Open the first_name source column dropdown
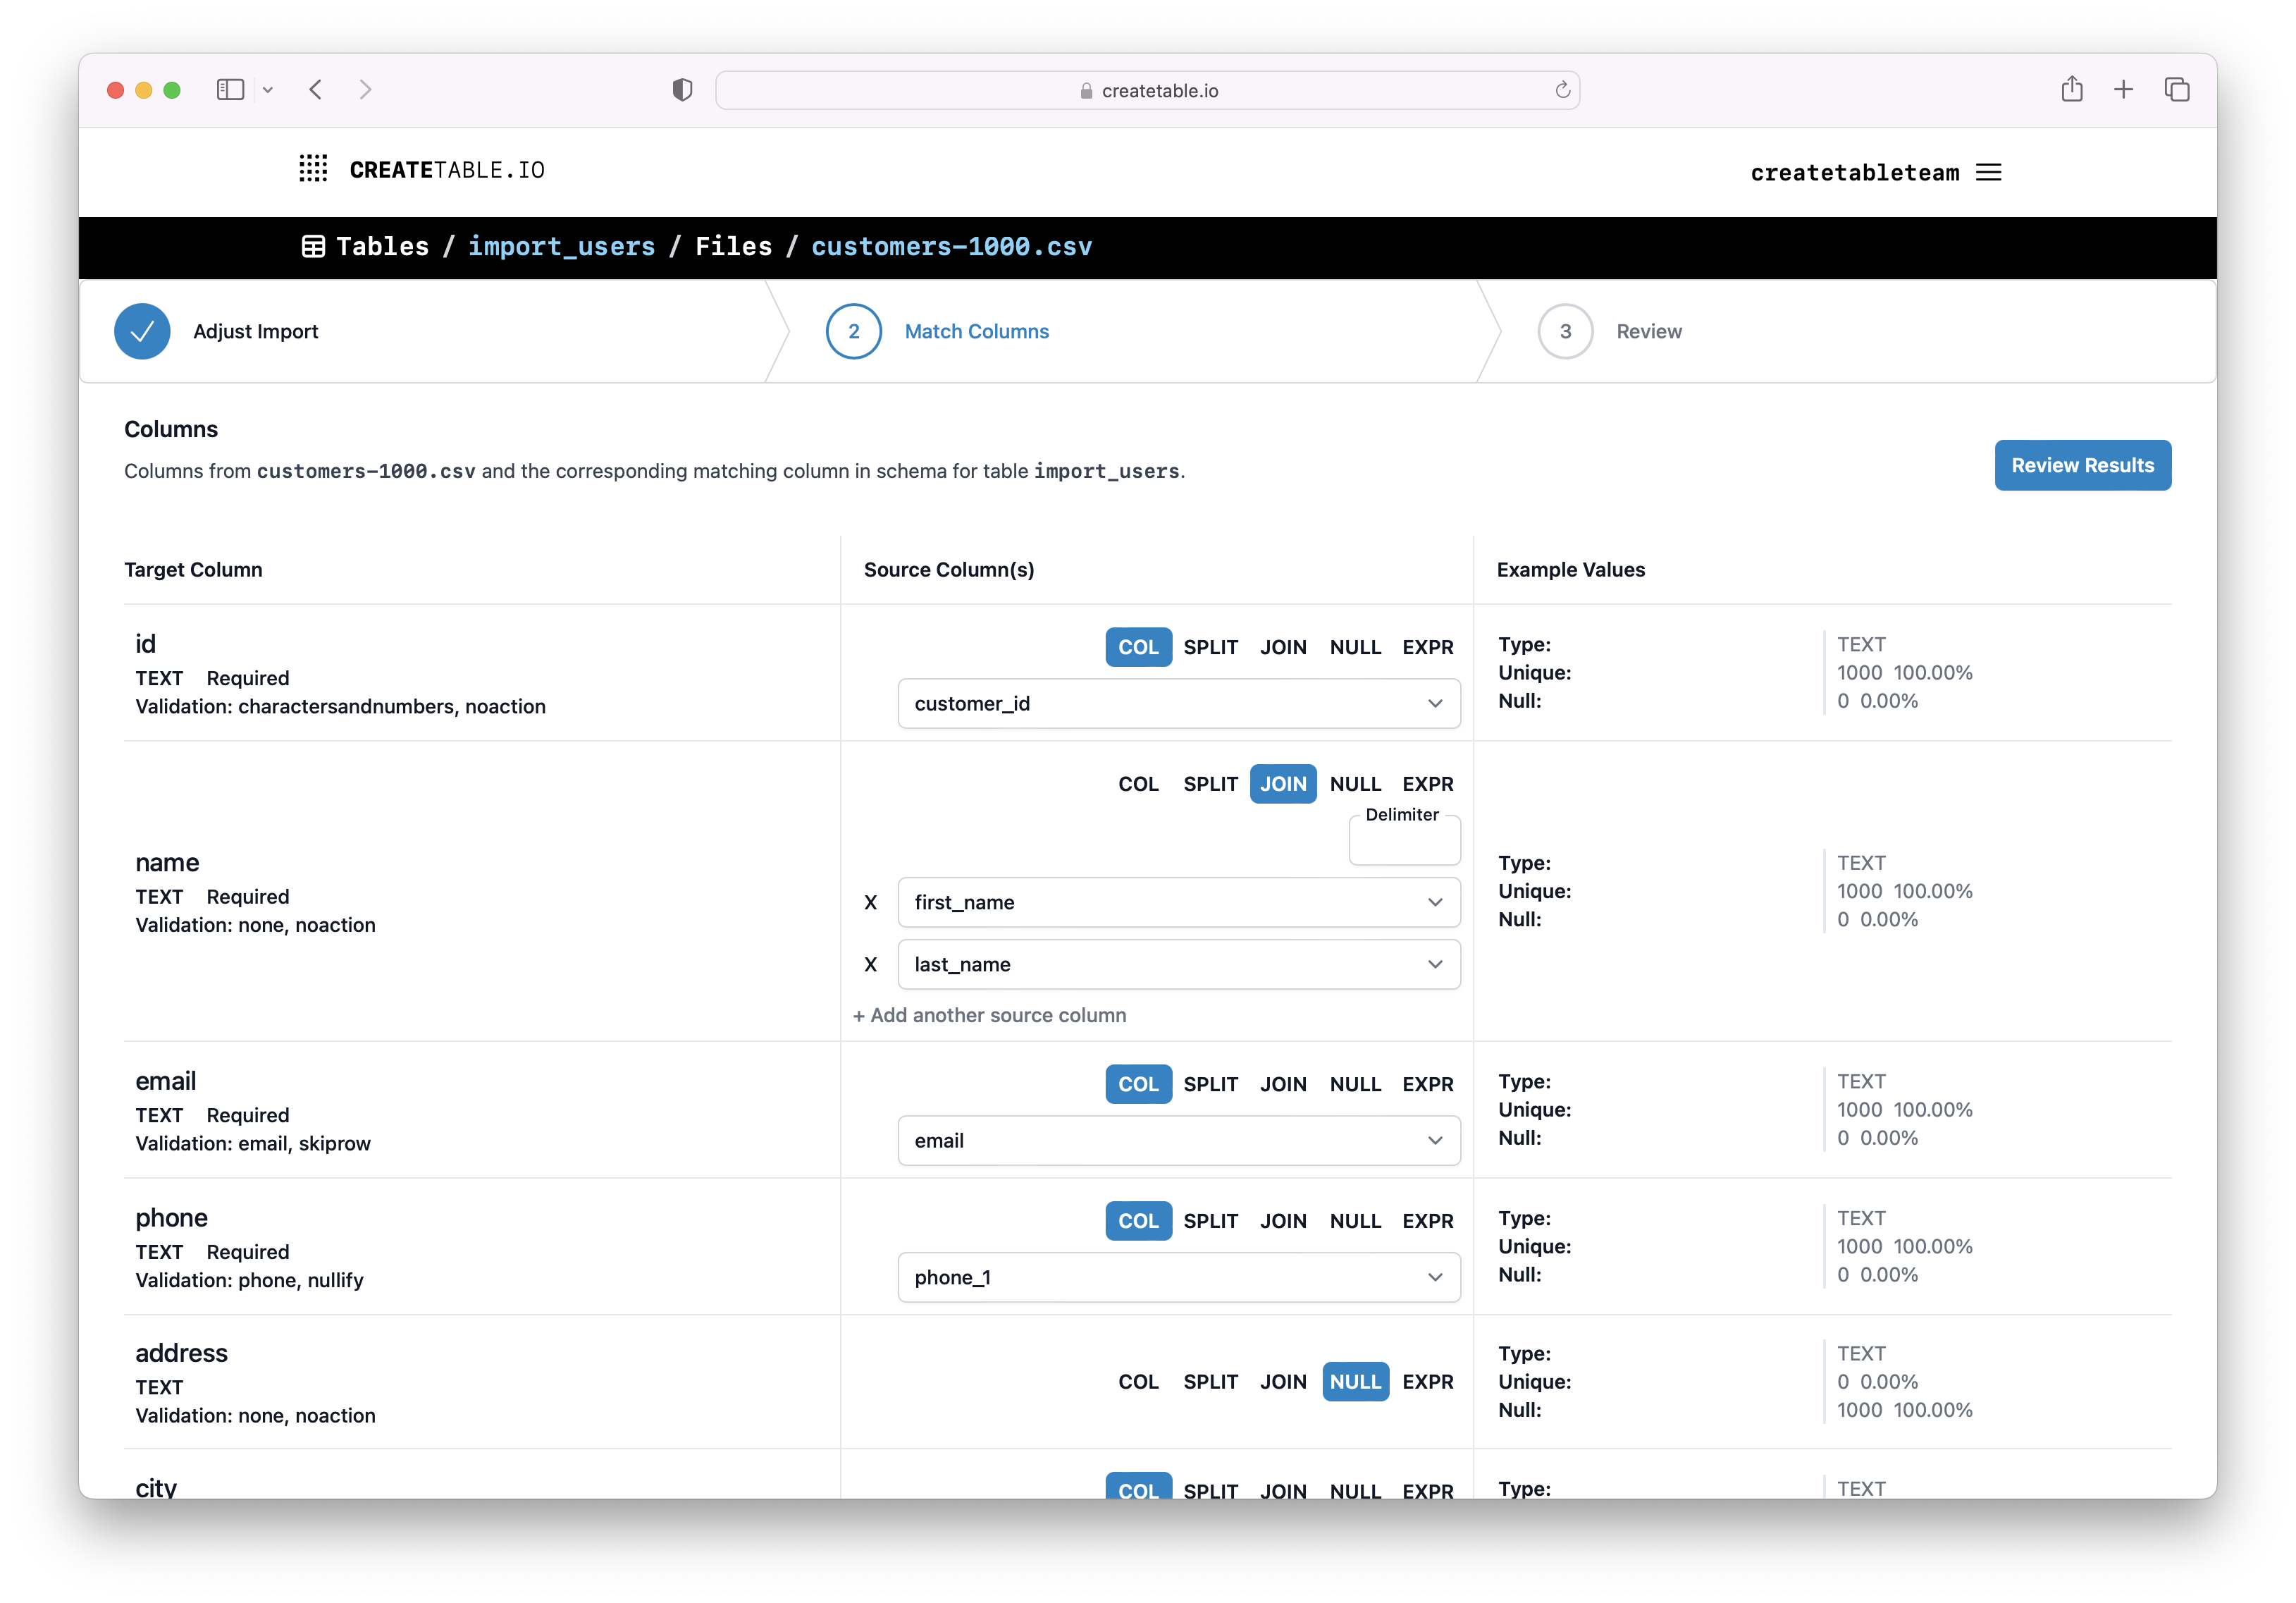This screenshot has height=1603, width=2296. click(1179, 903)
